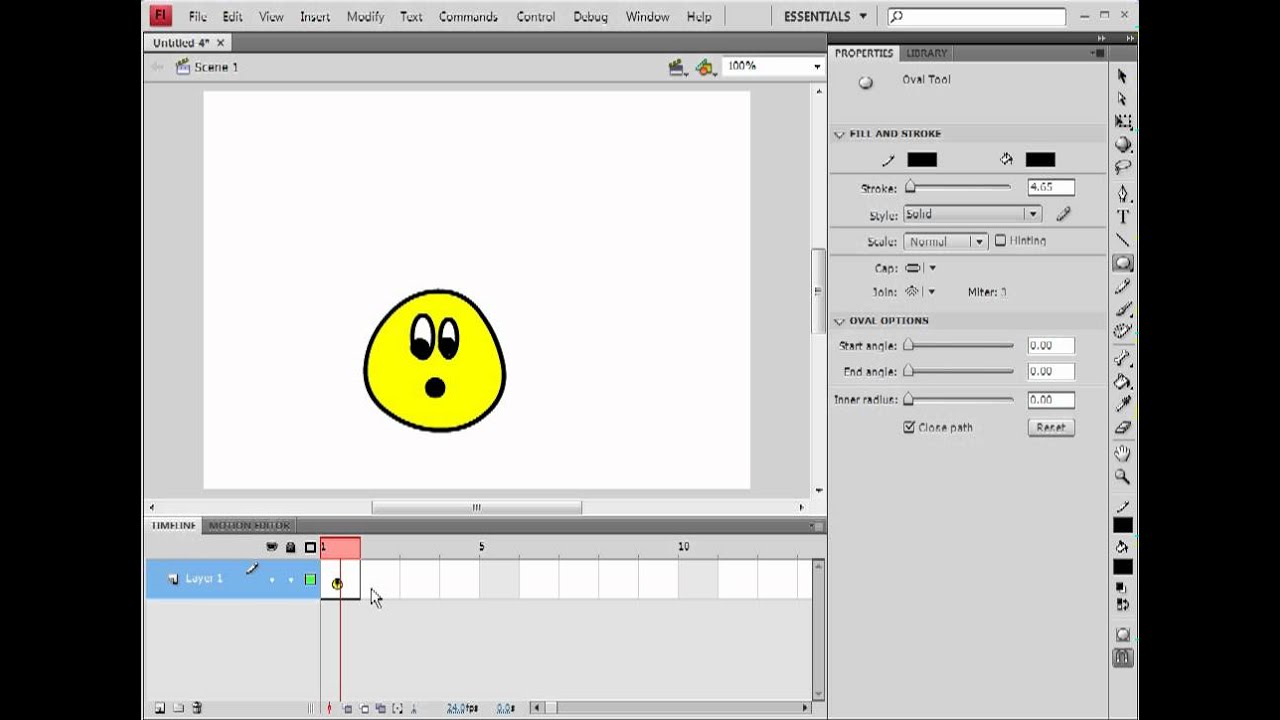Screen dimensions: 1280x720
Task: Click stroke color swatch in Properties panel
Action: (x=922, y=160)
